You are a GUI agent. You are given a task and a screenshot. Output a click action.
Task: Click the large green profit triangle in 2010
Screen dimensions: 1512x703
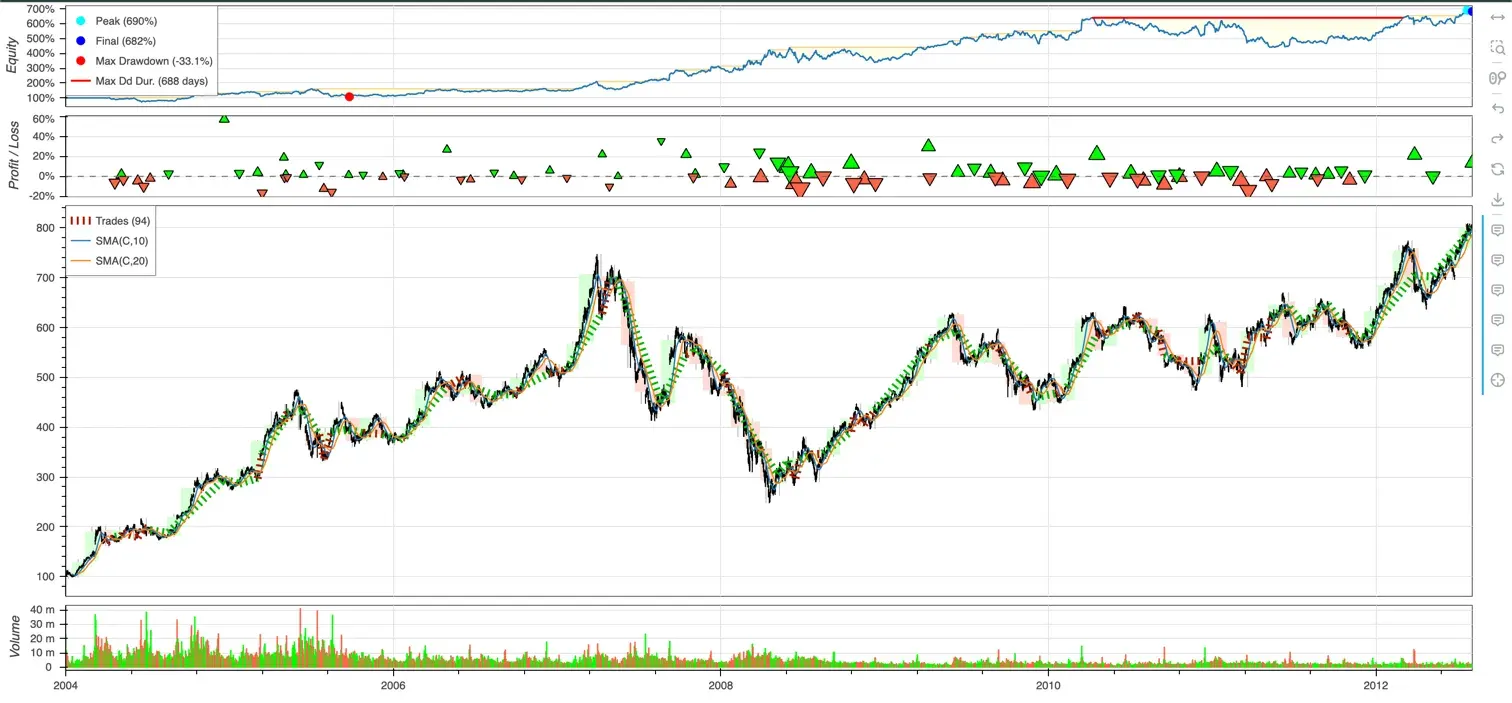[x=1097, y=153]
